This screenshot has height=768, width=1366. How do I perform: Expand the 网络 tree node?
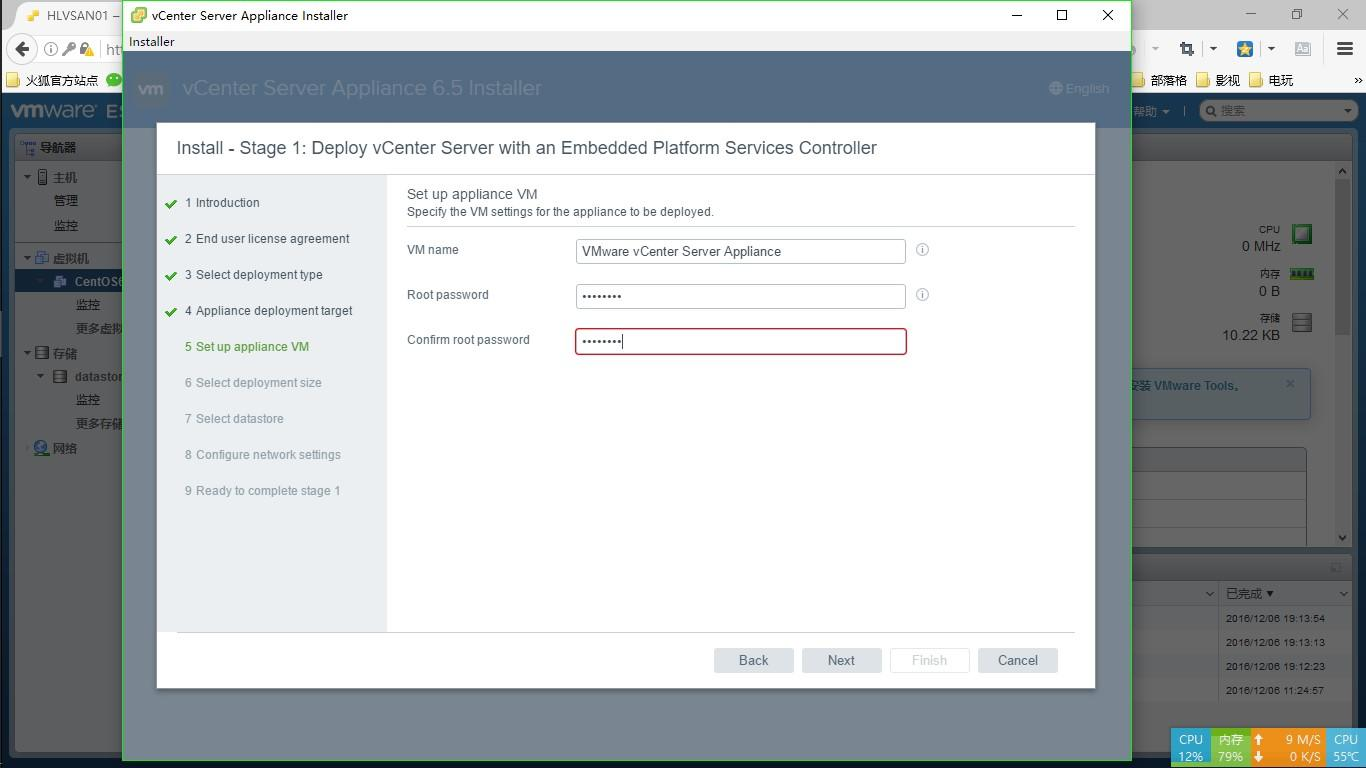[x=28, y=449]
